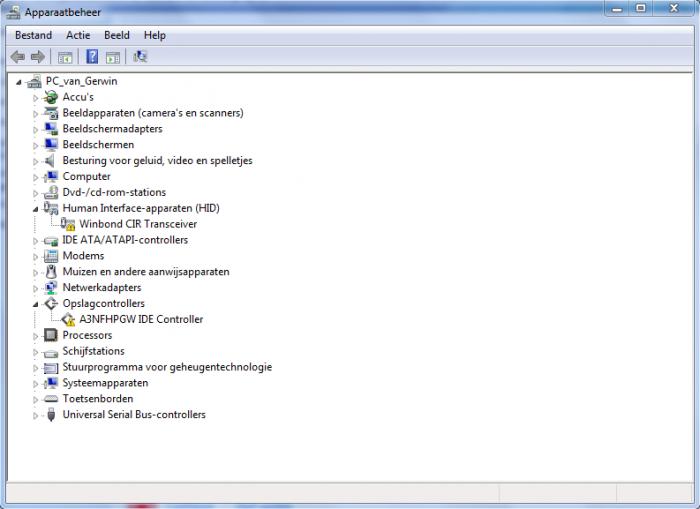The height and width of the screenshot is (509, 700).
Task: Select Schijfstations label
Action: click(94, 351)
